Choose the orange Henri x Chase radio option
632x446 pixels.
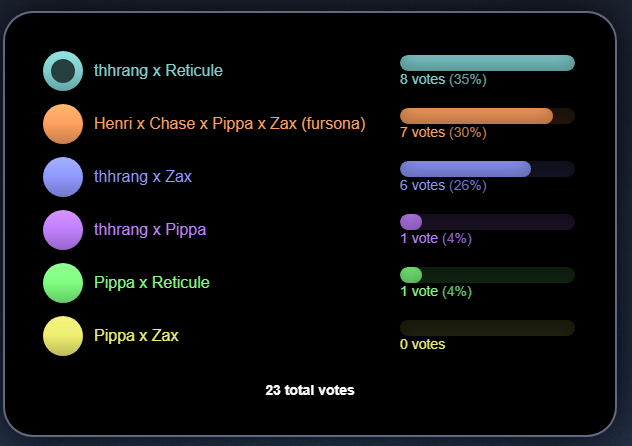coord(63,124)
